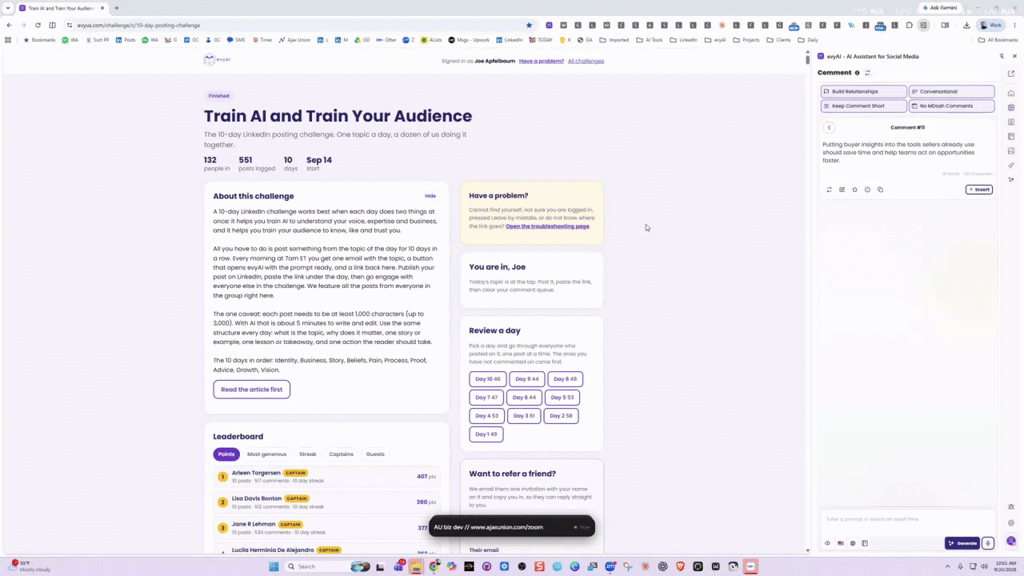This screenshot has height=576, width=1024.
Task: Open Windows Start menu on taskbar
Action: 274,566
